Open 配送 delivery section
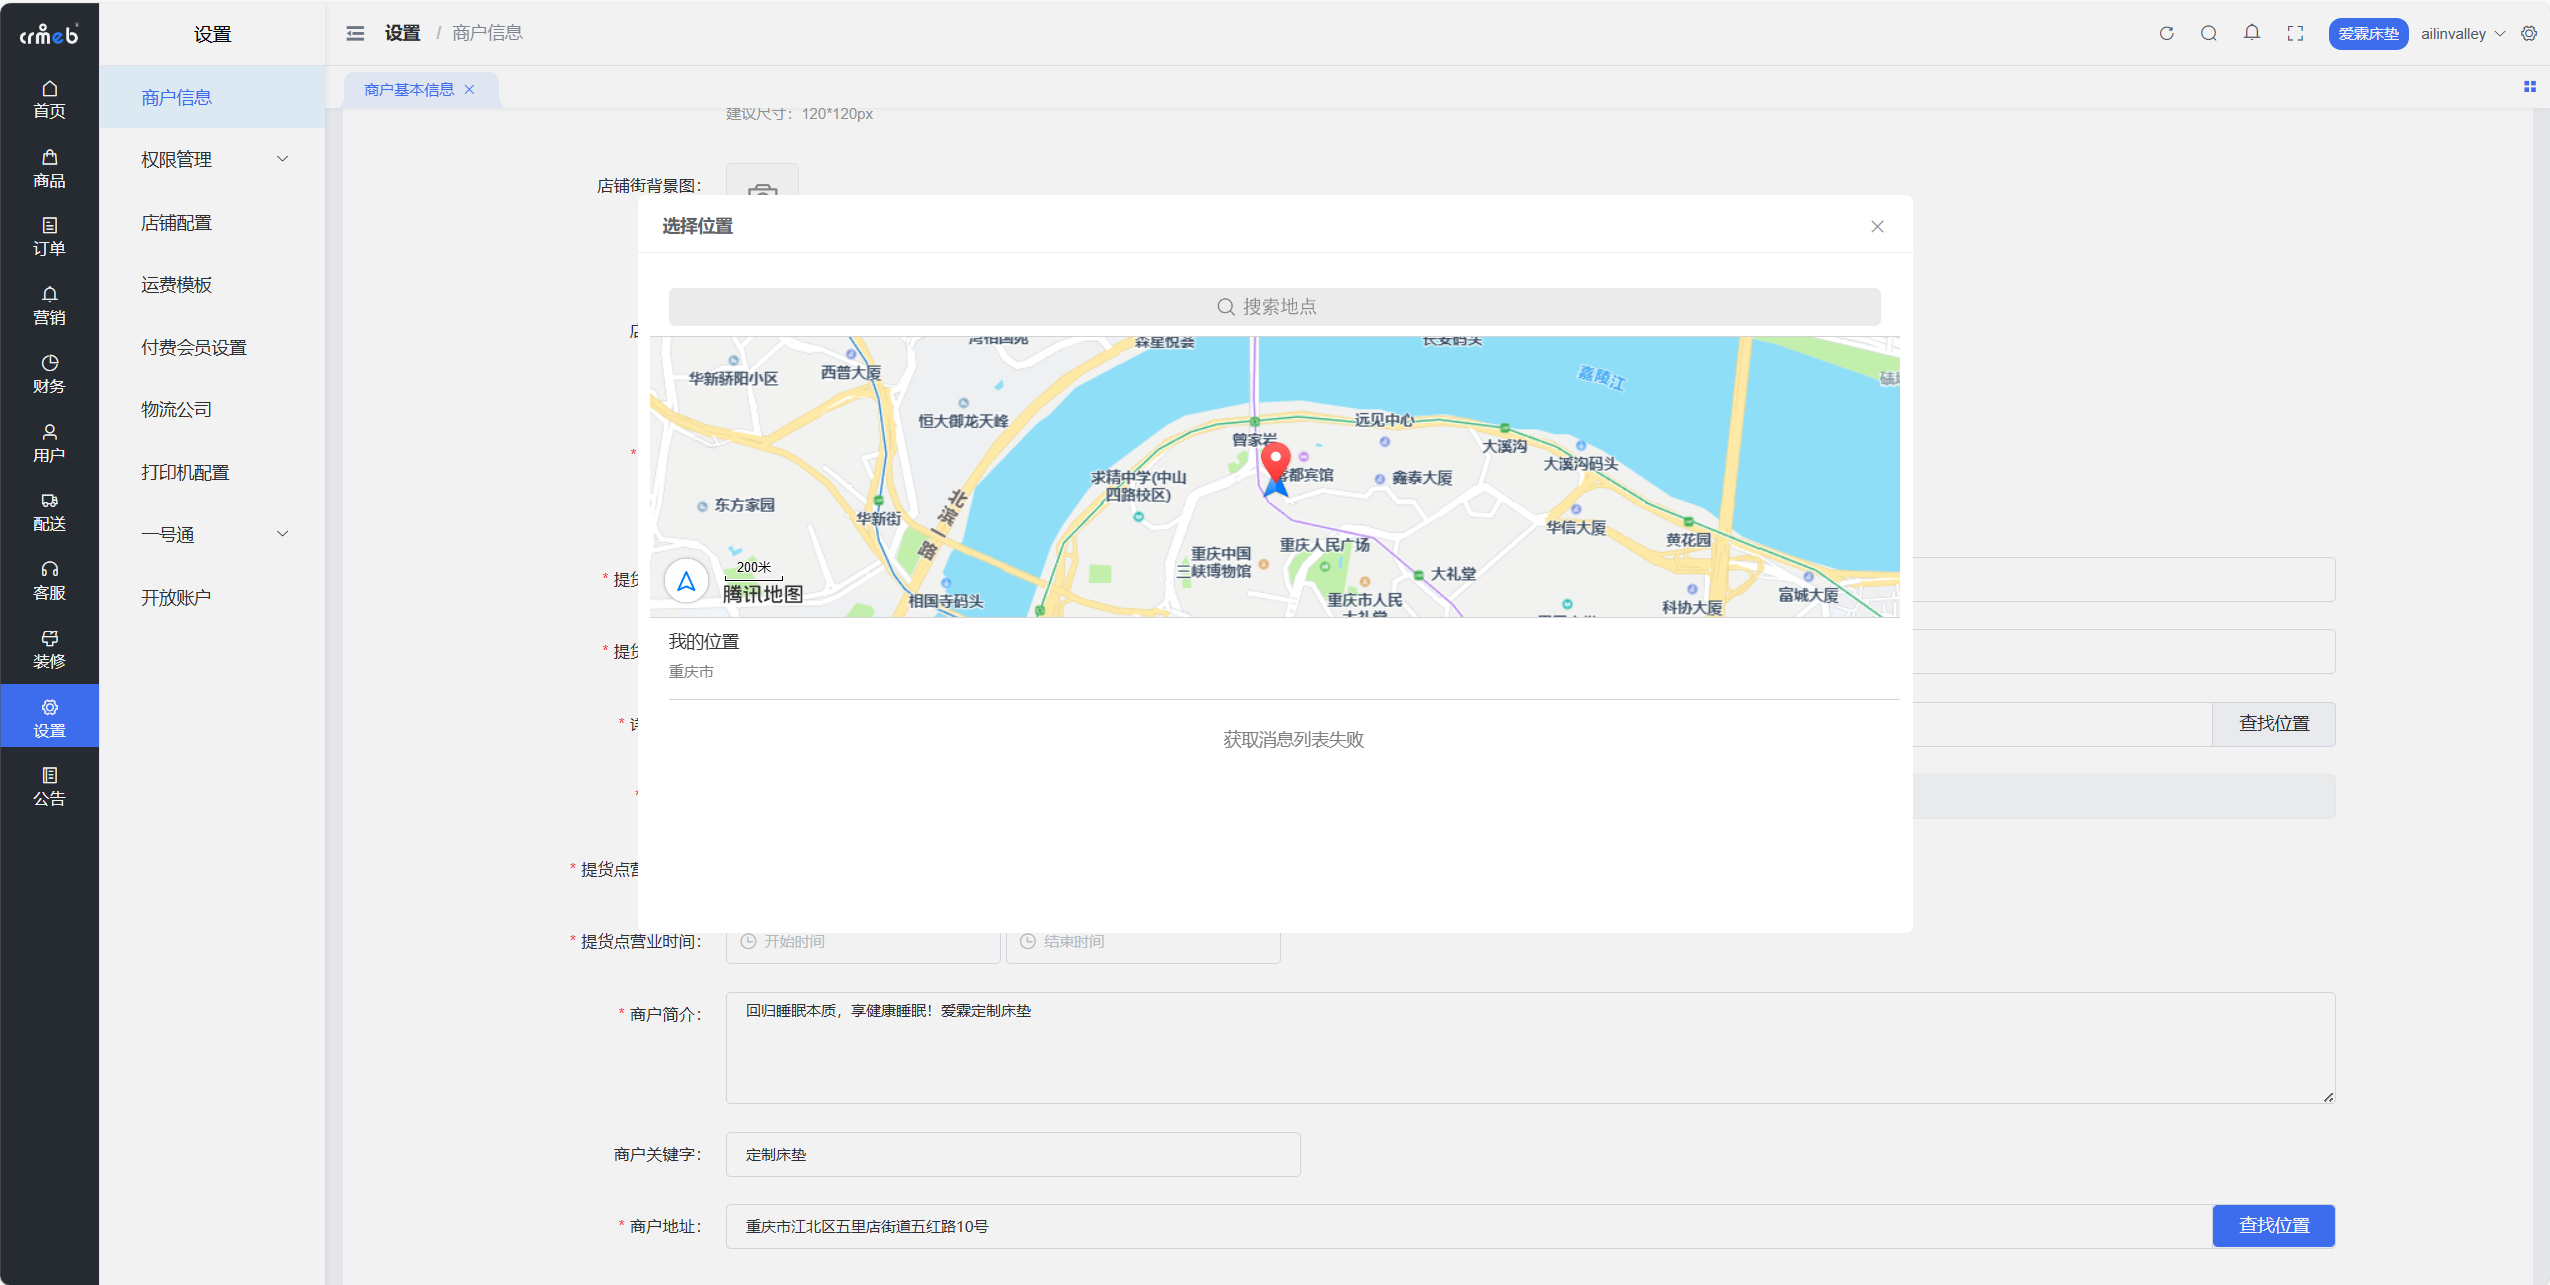This screenshot has height=1285, width=2550. (49, 513)
